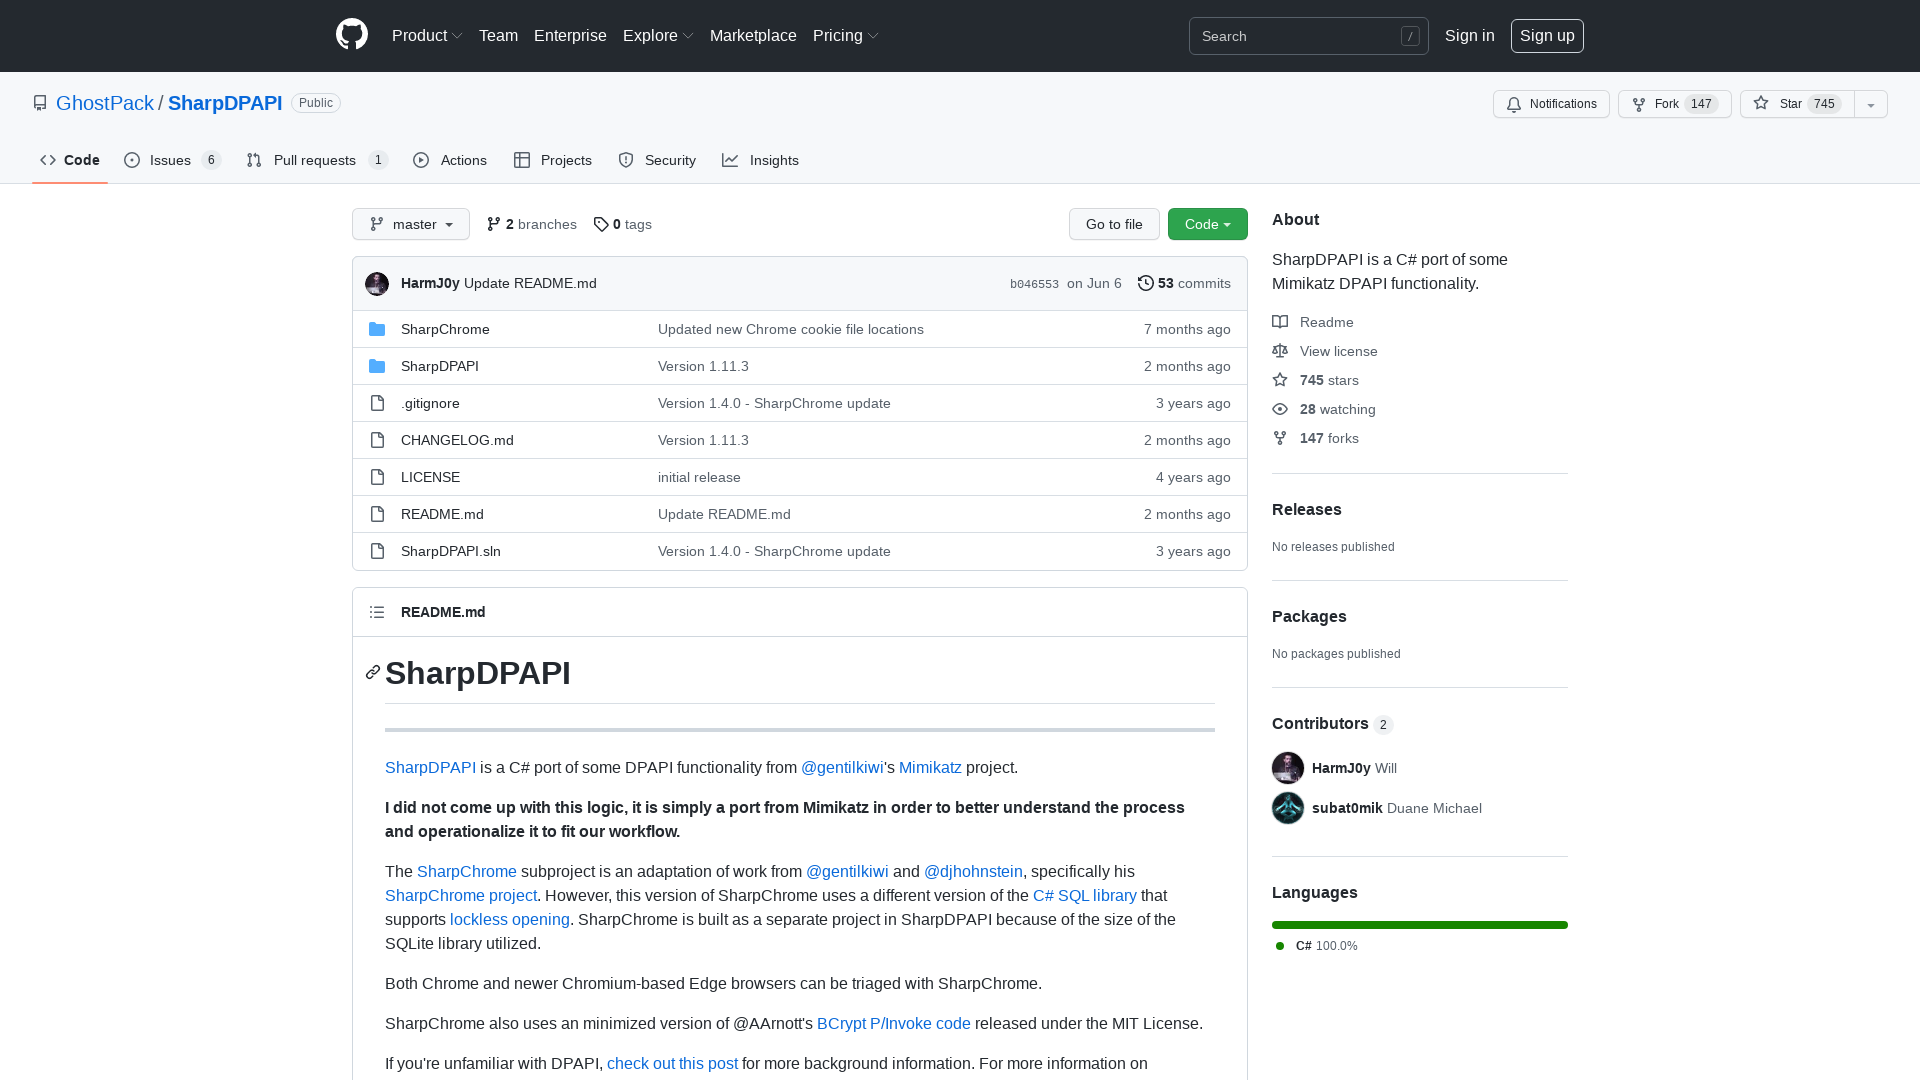Click the Sign up button
Screen dimensions: 1920x1080
(x=1547, y=35)
